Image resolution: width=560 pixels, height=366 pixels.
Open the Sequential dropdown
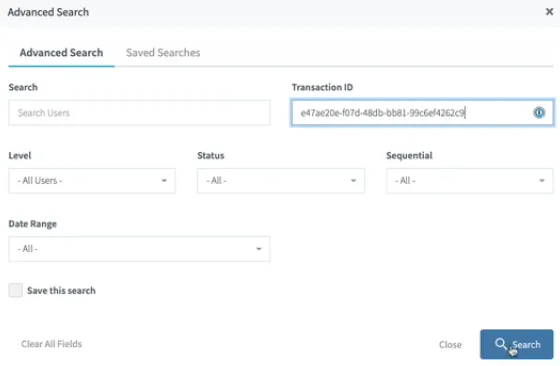[x=470, y=181]
